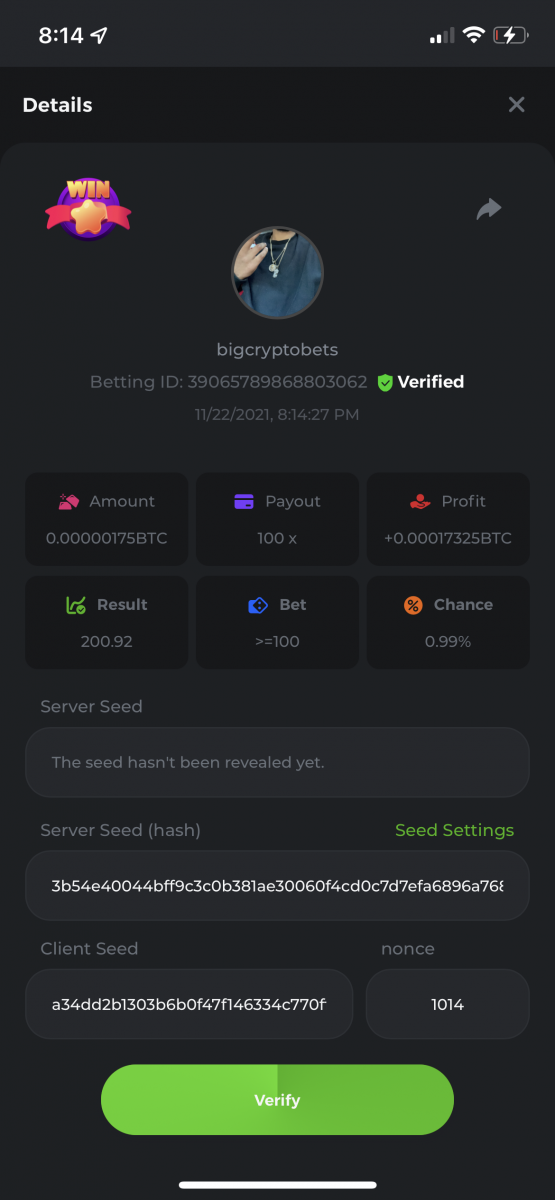Select the Server Seed field
Image resolution: width=555 pixels, height=1200 pixels.
pyautogui.click(x=277, y=762)
